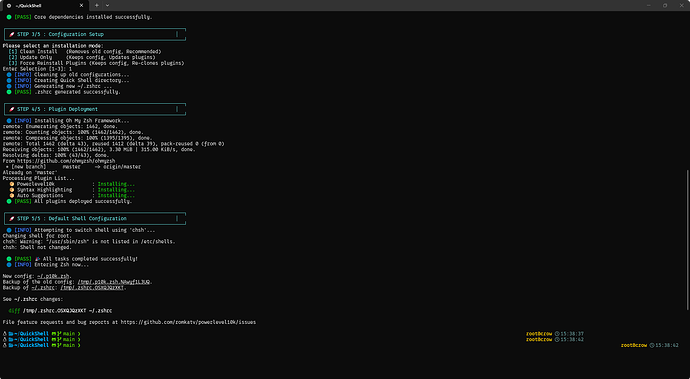This screenshot has height=379, width=690.
Task: Click the 'diff /tmp/.zshrc' command line
Action: (x=60, y=311)
